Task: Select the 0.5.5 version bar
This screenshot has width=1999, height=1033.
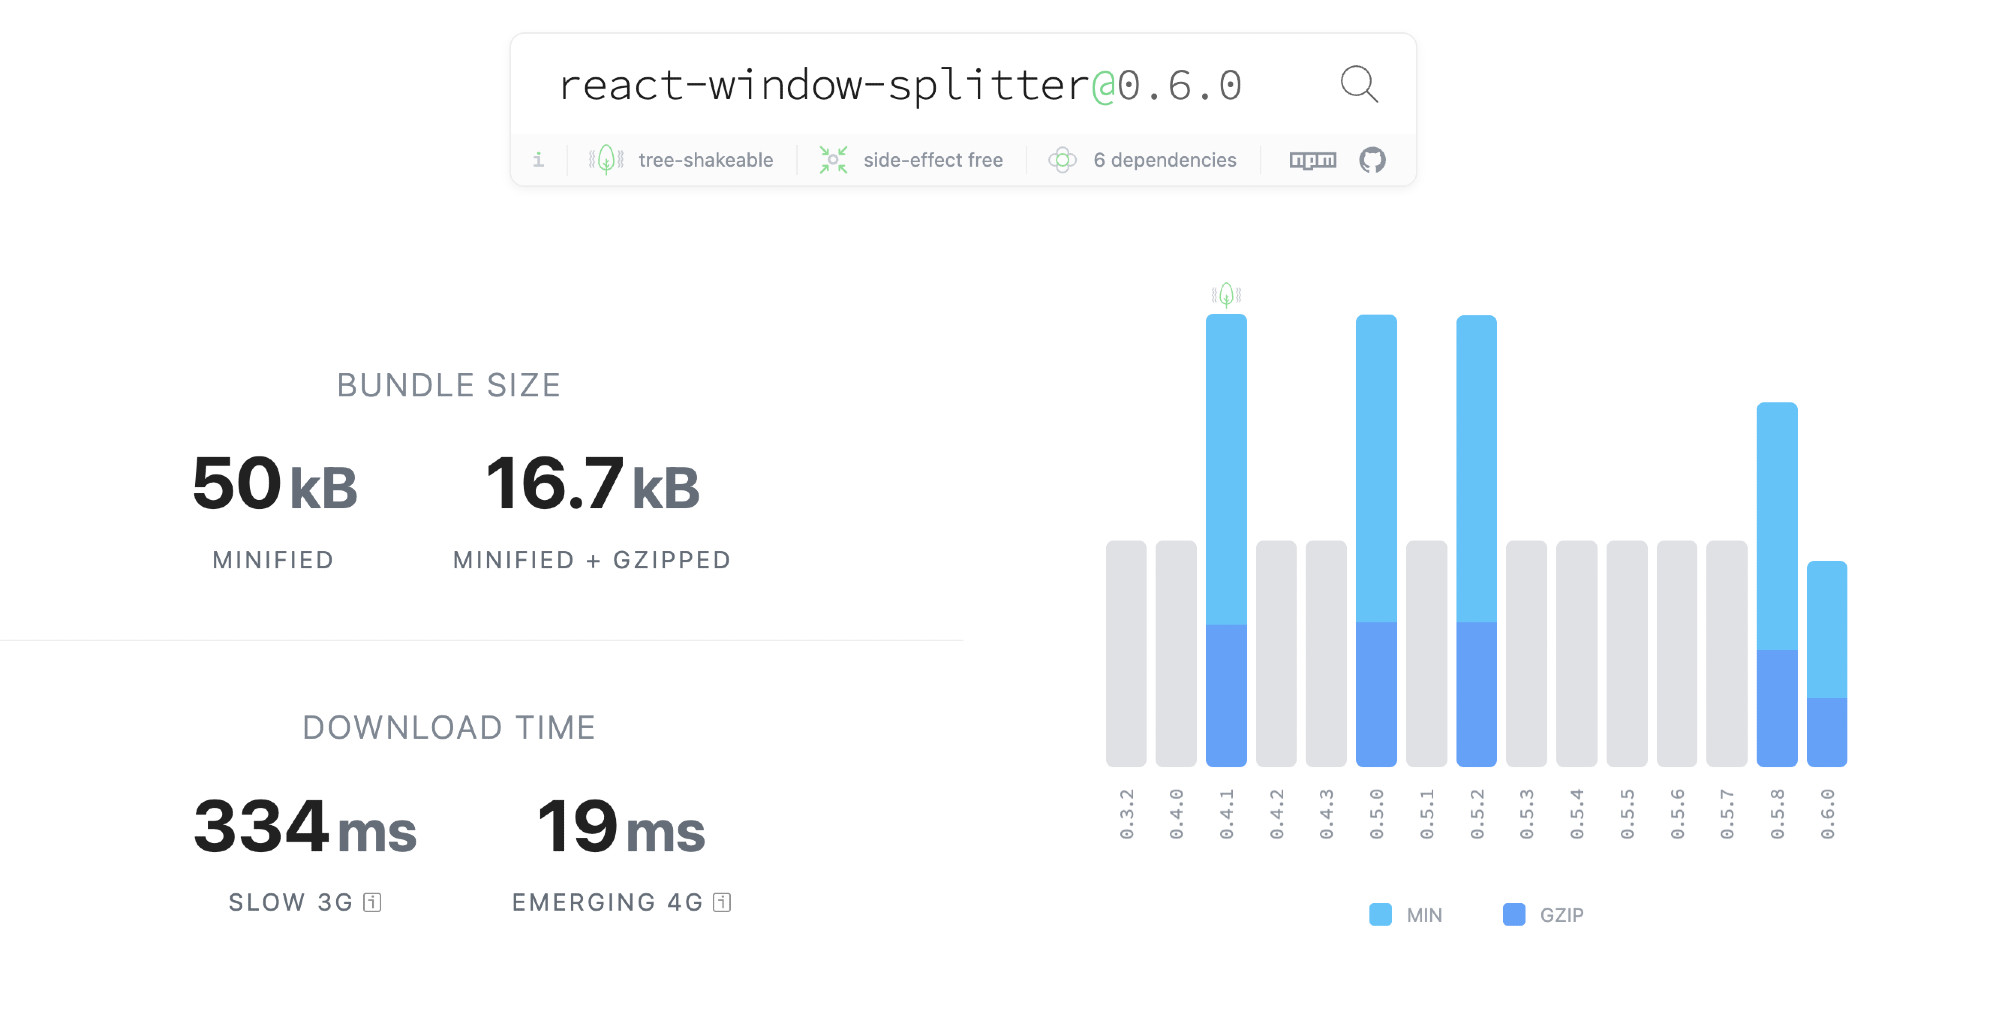Action: coord(1627,654)
